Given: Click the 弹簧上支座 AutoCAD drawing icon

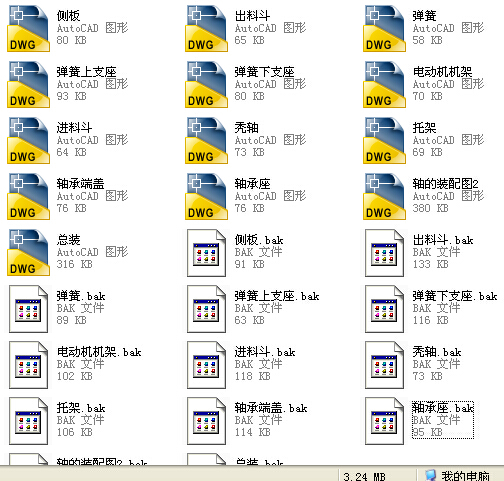Looking at the screenshot, I should pos(28,84).
